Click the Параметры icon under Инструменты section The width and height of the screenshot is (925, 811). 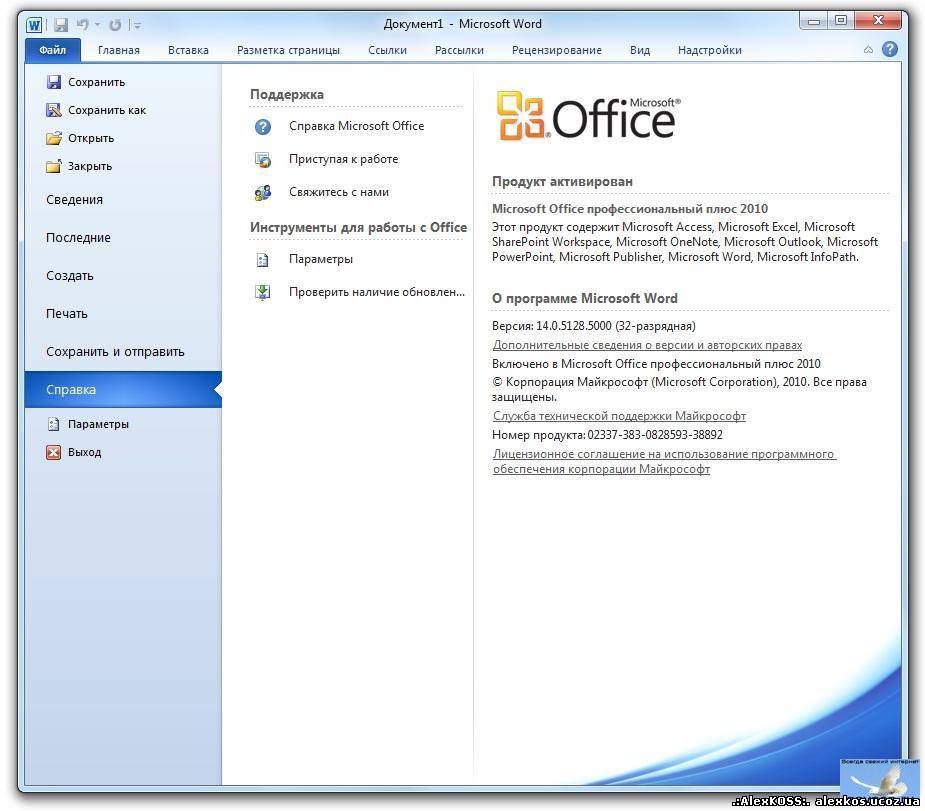263,260
